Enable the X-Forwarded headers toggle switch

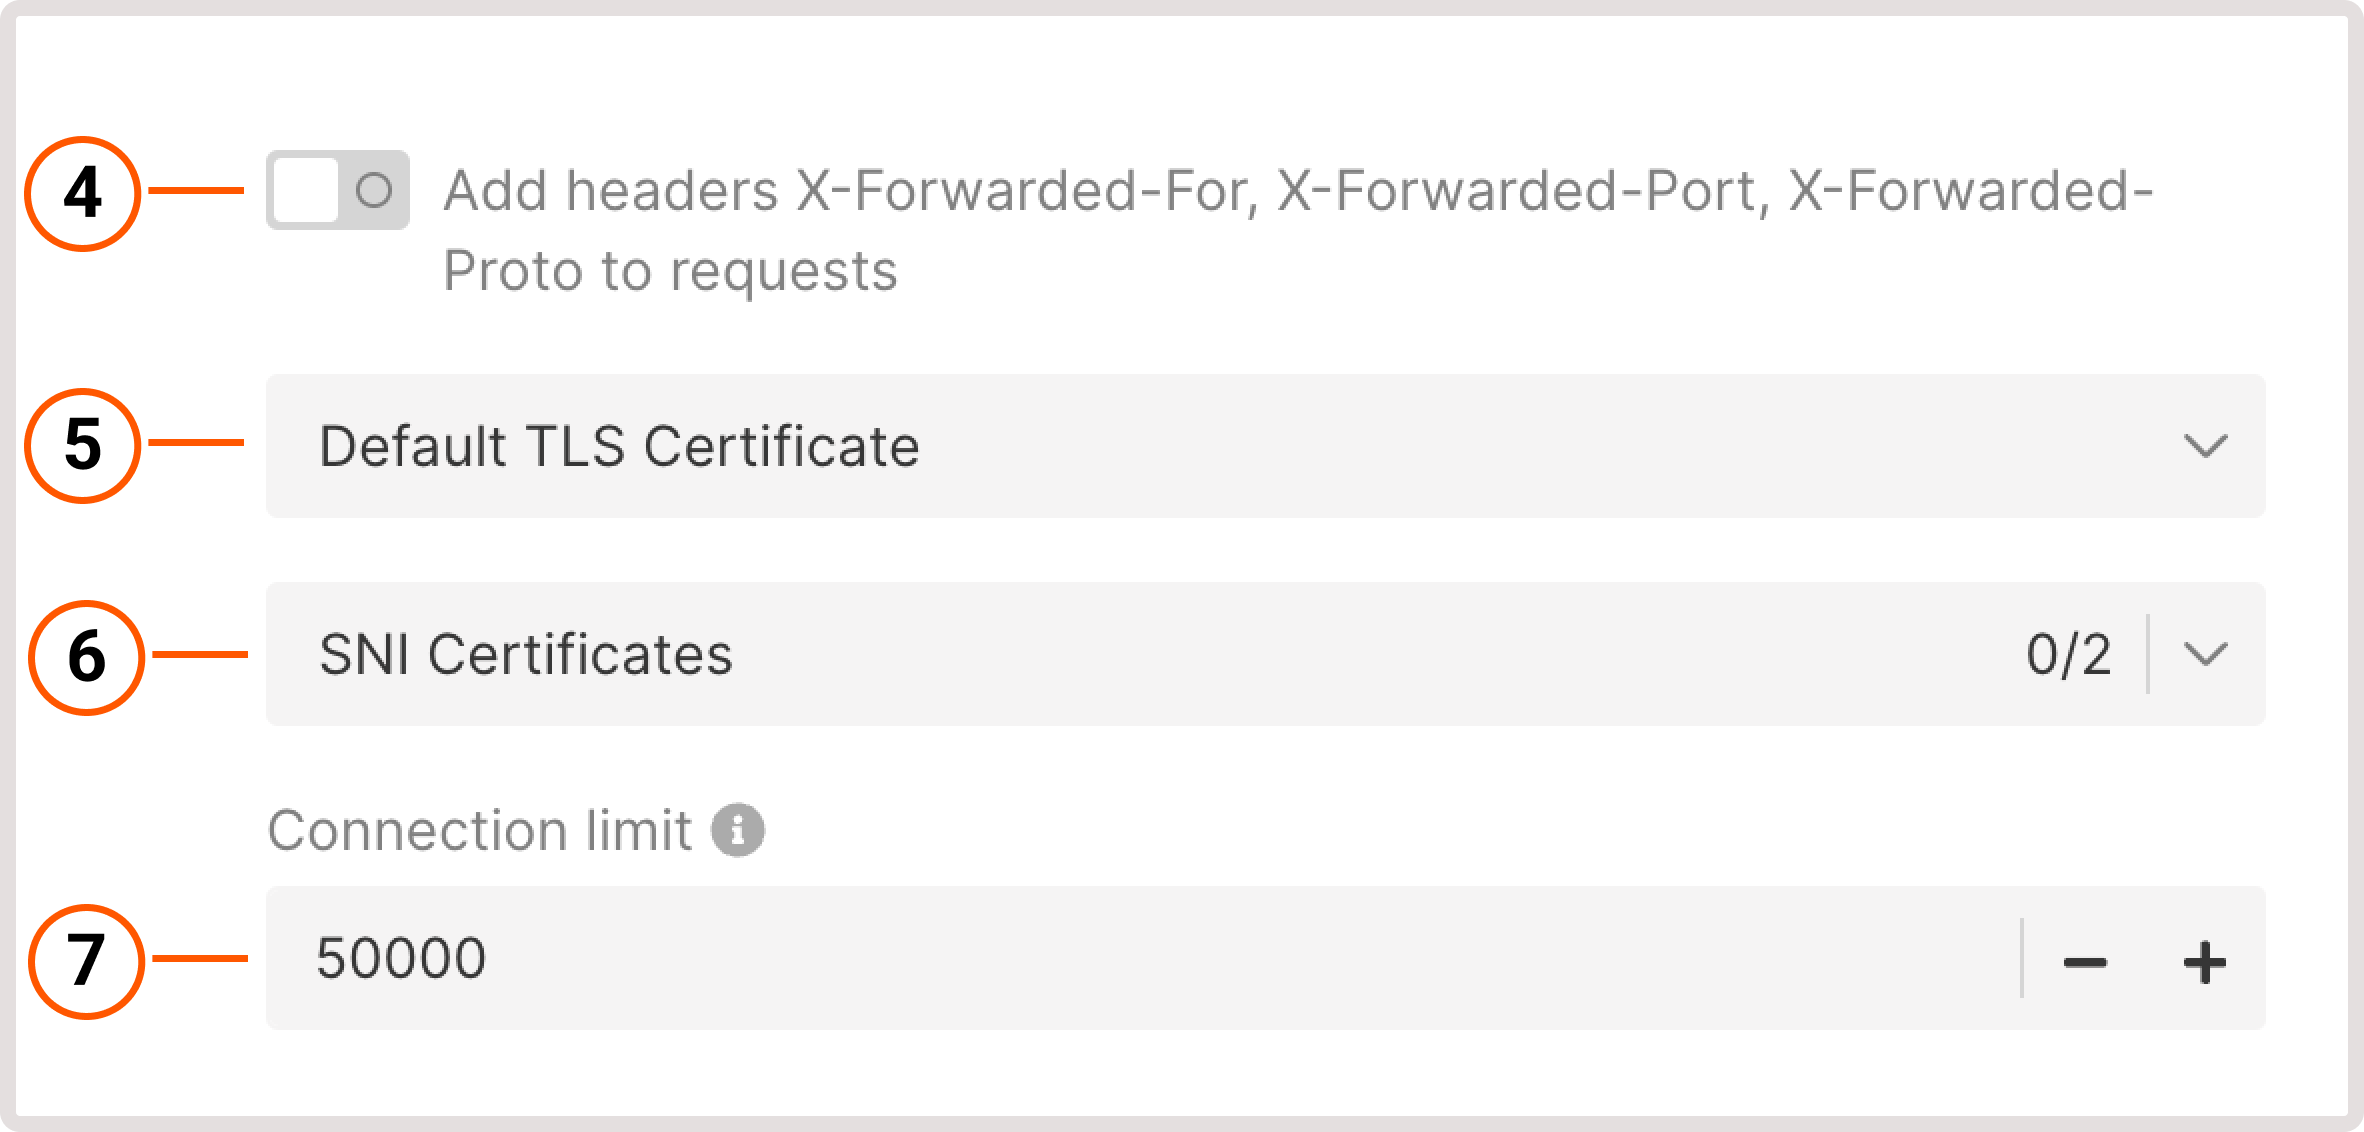[338, 190]
